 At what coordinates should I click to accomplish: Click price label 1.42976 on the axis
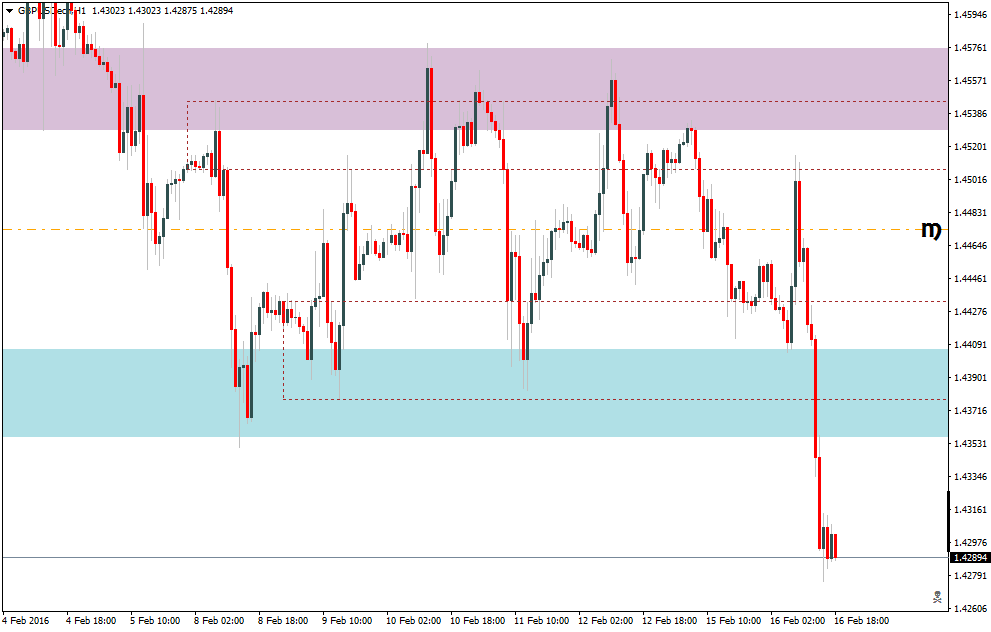pos(970,542)
